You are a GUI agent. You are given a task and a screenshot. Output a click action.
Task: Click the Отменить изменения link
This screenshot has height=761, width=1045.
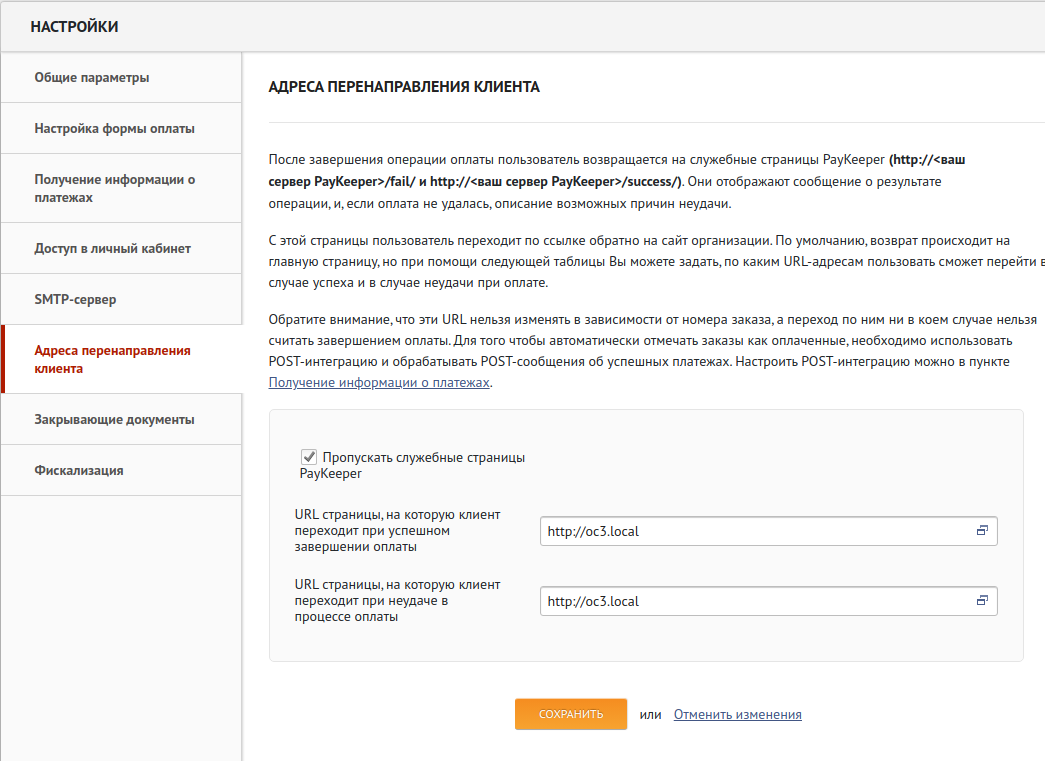737,715
